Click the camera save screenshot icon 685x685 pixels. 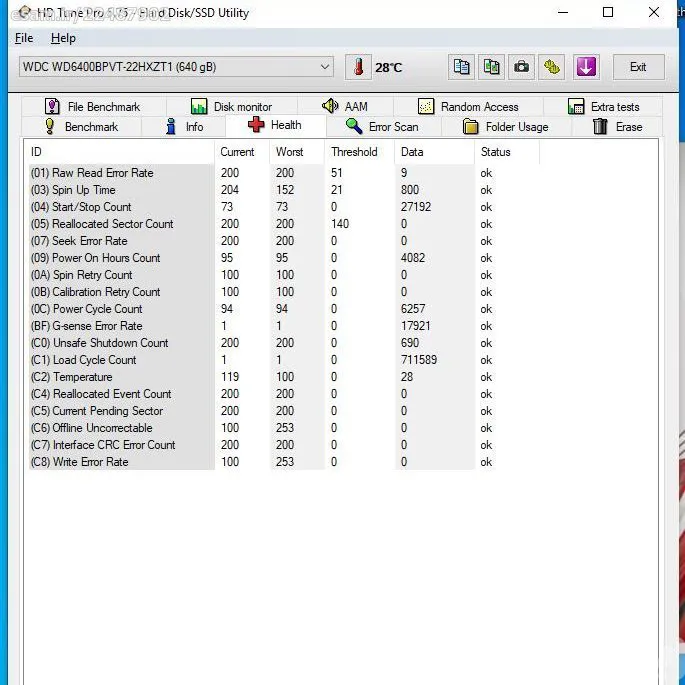[521, 67]
